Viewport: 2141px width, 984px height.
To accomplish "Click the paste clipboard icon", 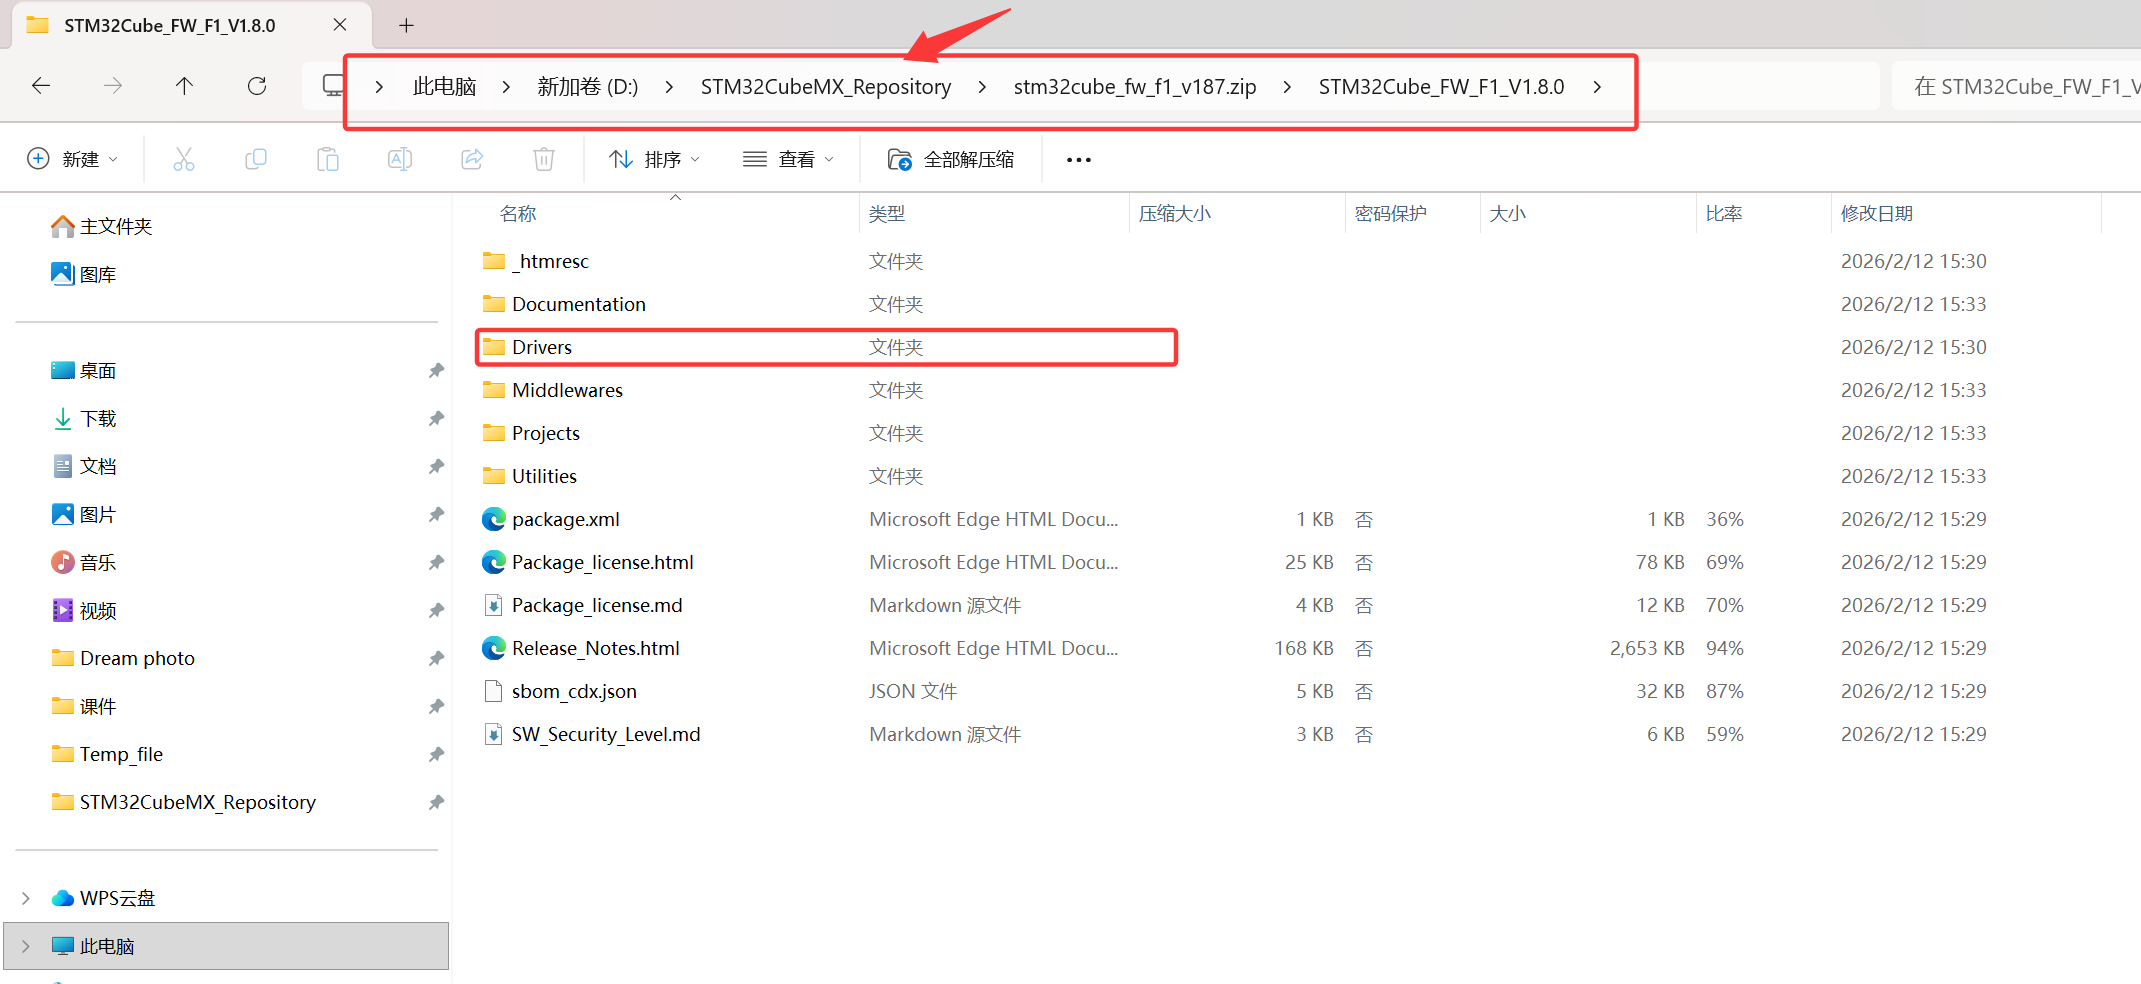I will pyautogui.click(x=328, y=159).
